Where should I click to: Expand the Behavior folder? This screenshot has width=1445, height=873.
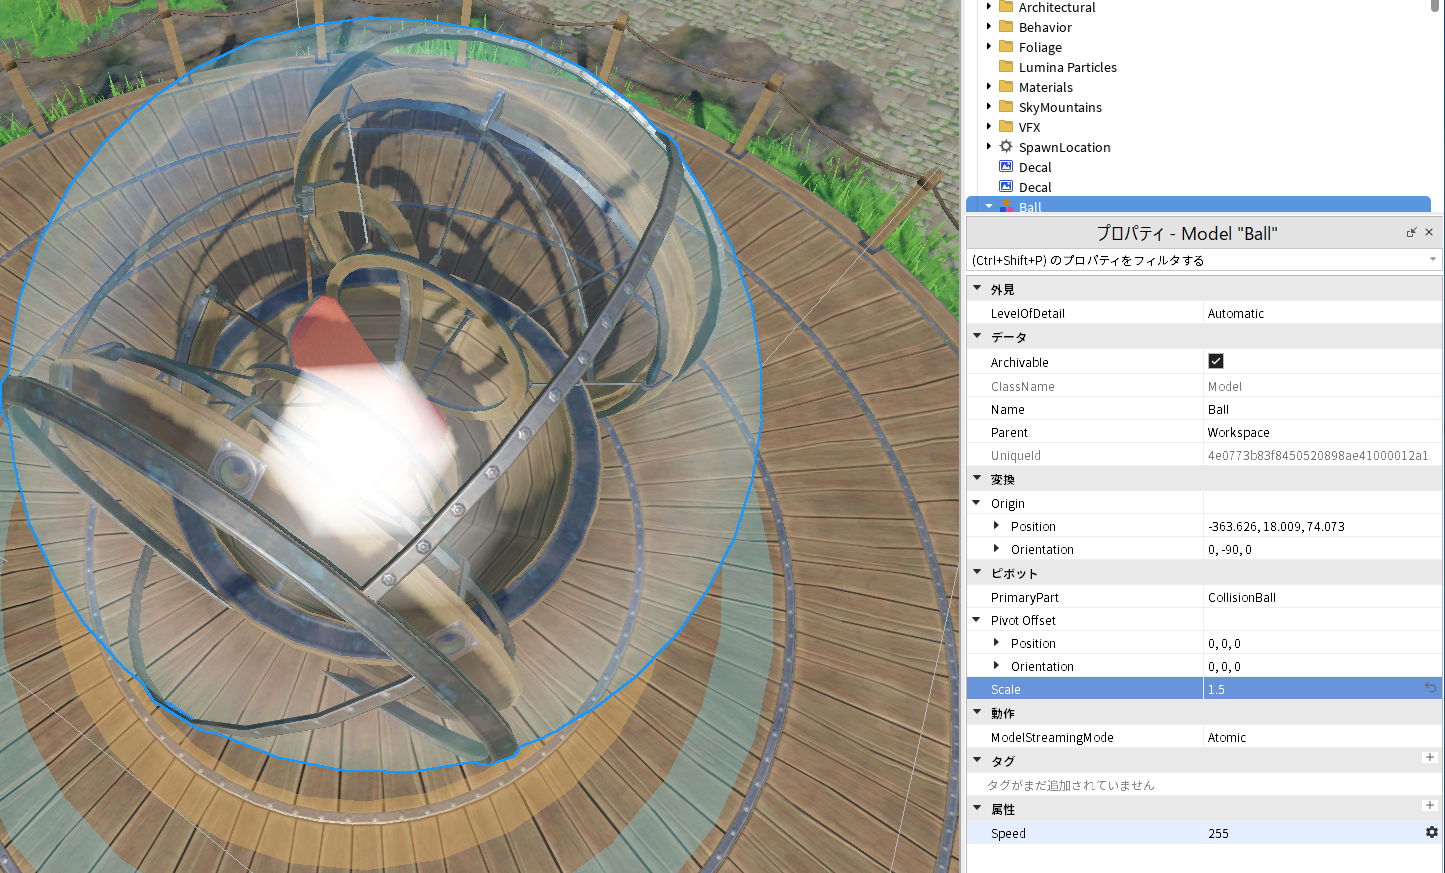(989, 27)
